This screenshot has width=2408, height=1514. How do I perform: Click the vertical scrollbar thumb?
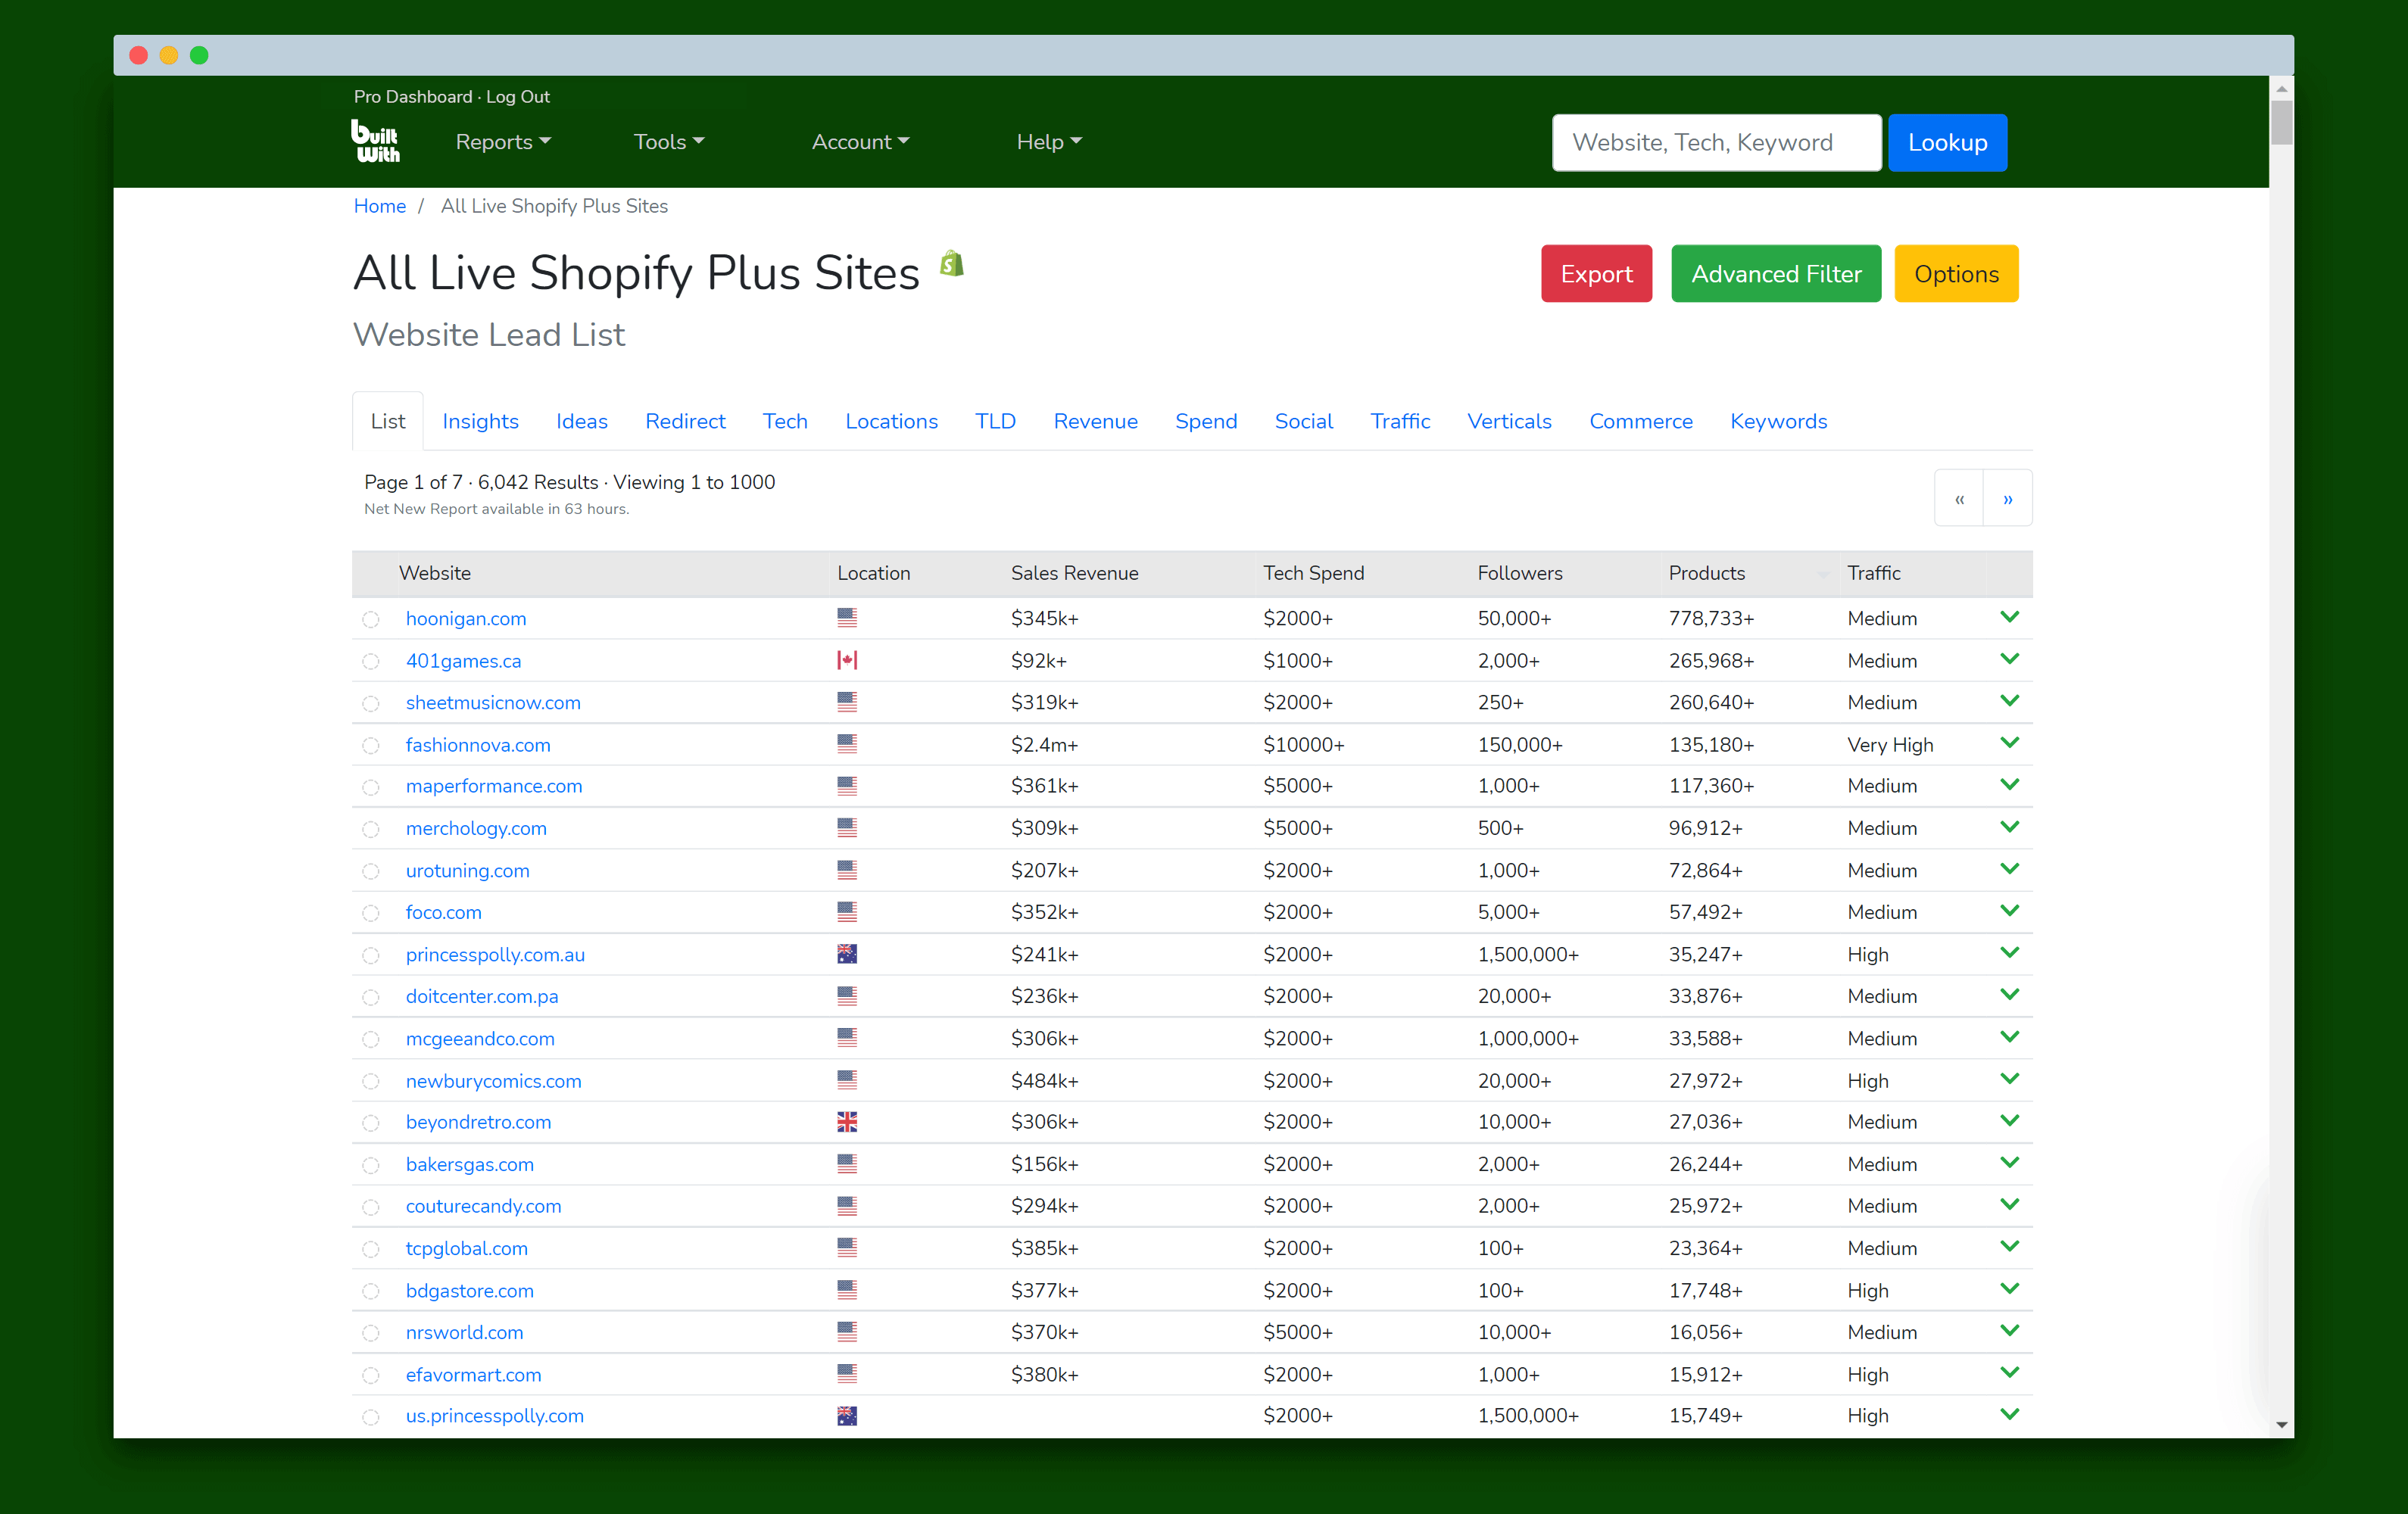click(2281, 122)
